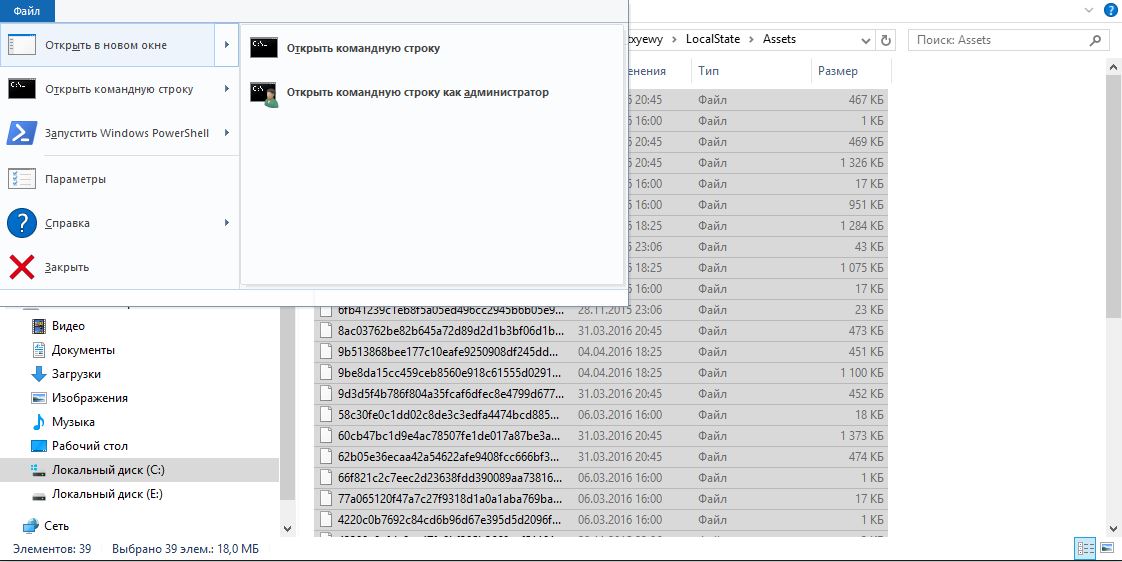Click in the Поиск: Assets search field

(1000, 40)
